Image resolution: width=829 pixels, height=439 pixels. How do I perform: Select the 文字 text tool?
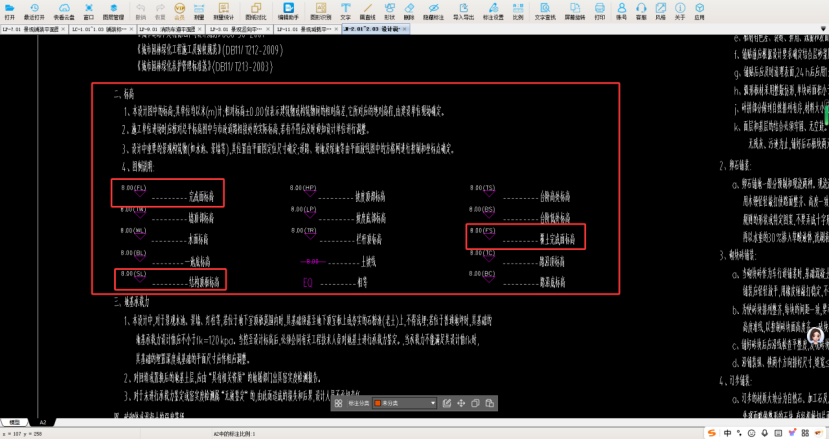pyautogui.click(x=344, y=11)
